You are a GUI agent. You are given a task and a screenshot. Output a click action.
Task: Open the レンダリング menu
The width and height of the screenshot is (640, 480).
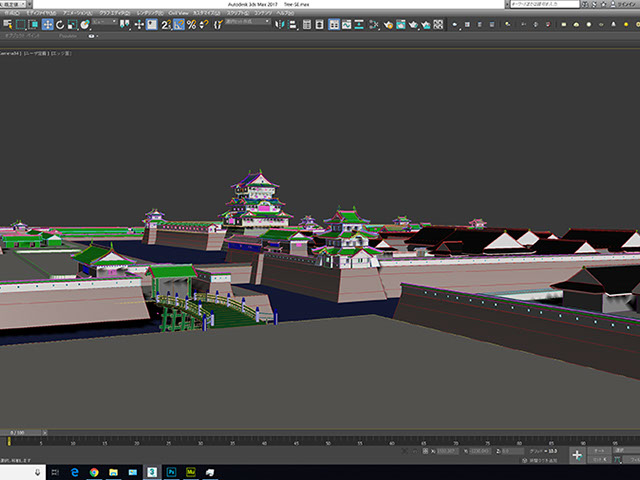[149, 13]
